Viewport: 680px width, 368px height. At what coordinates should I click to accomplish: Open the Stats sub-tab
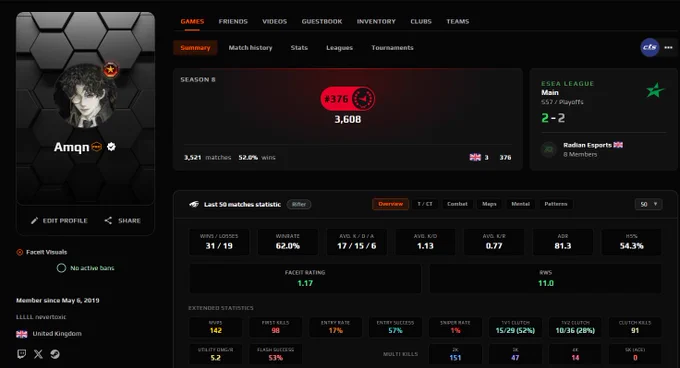pos(299,48)
